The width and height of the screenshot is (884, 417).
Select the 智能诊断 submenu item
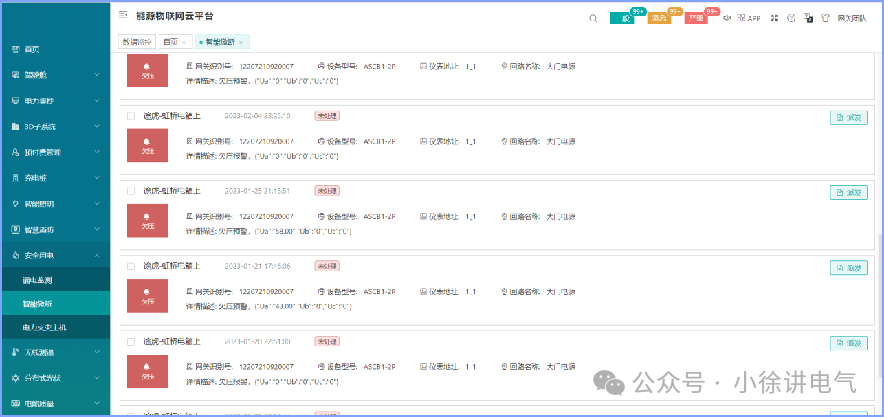(55, 303)
